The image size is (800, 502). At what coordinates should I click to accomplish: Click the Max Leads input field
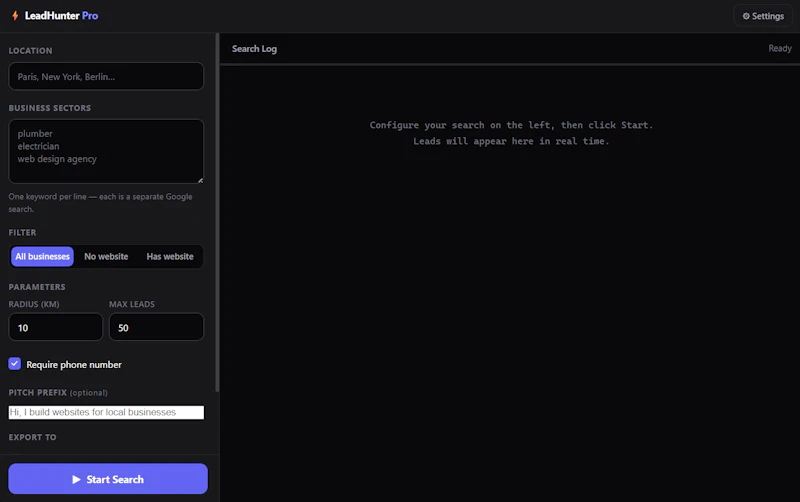coord(156,327)
